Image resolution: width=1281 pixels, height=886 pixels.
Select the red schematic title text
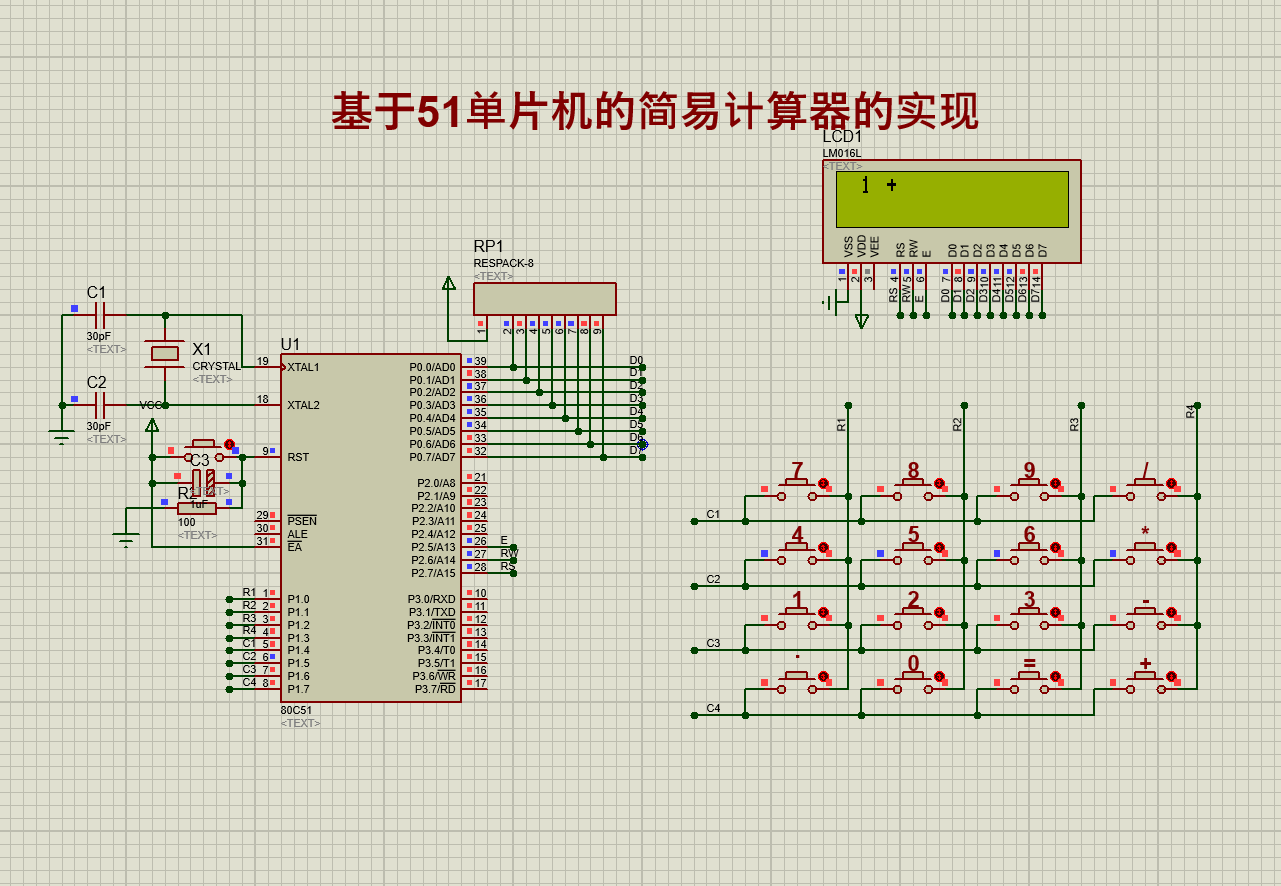pyautogui.click(x=655, y=111)
